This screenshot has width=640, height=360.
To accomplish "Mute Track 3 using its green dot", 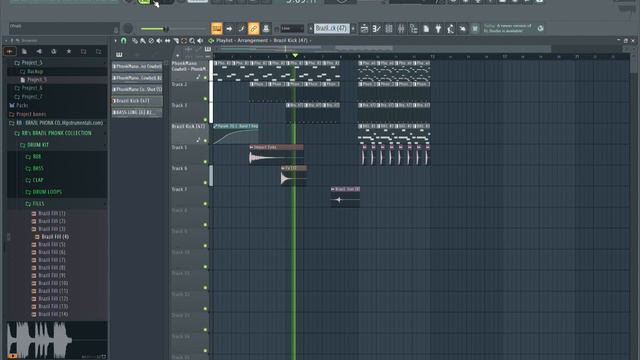I will [205, 120].
